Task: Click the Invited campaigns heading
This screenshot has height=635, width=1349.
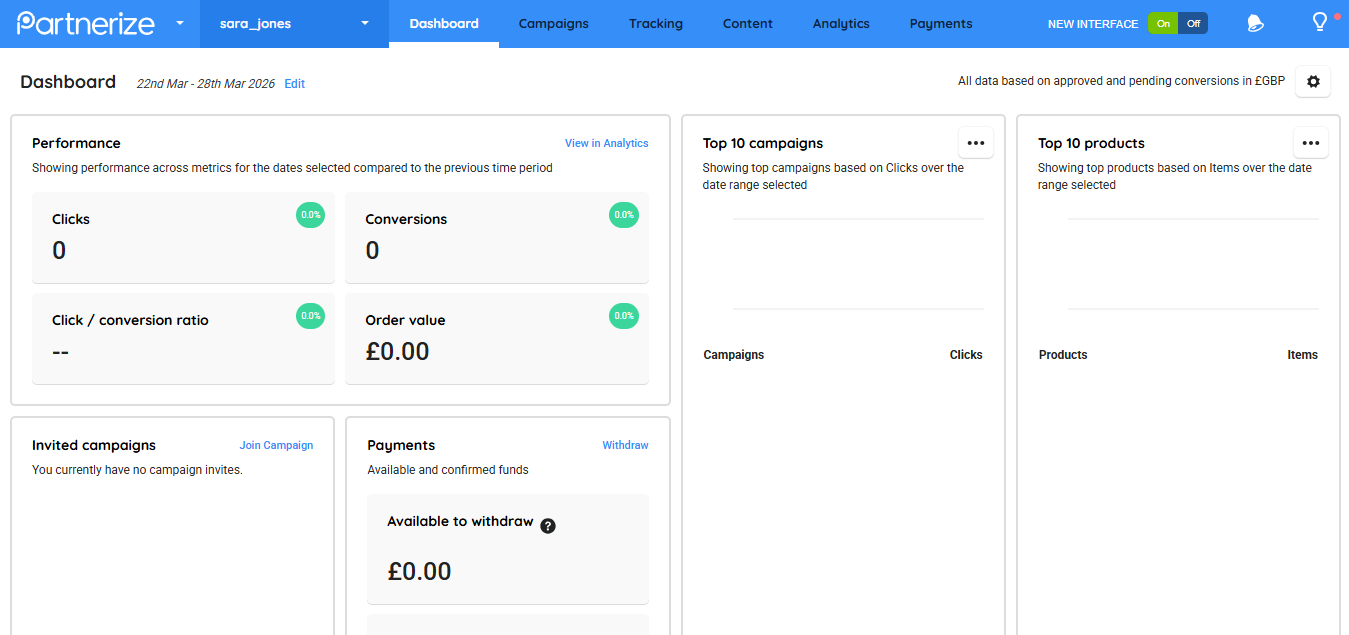Action: click(94, 445)
